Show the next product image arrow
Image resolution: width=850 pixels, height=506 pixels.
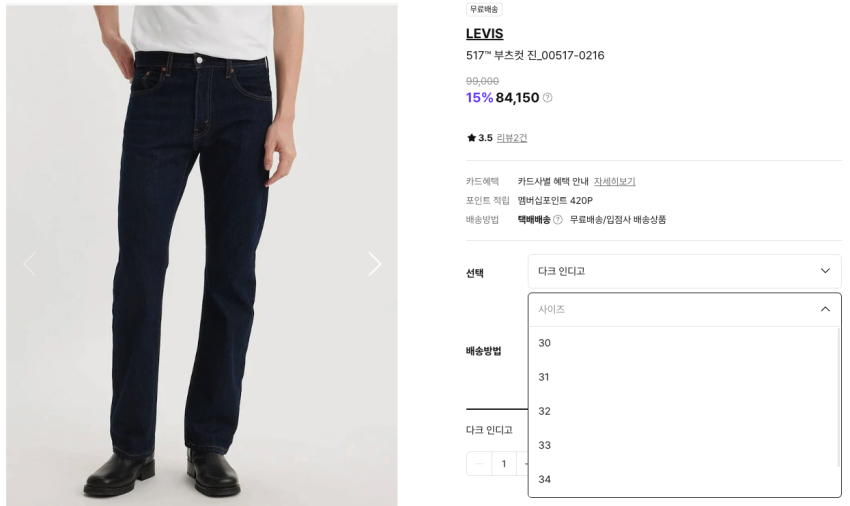pos(375,264)
